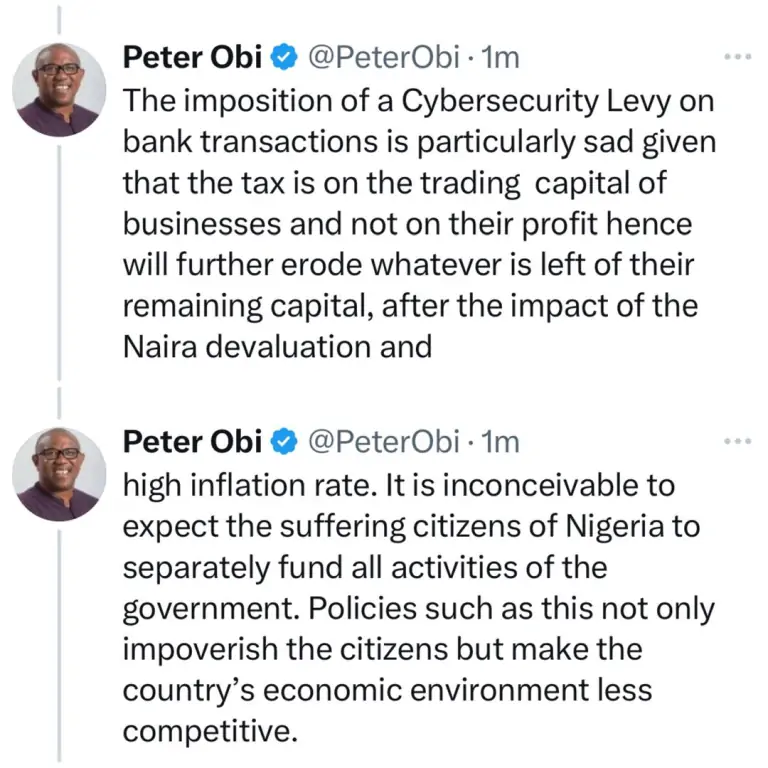
Task: Click the thread line above the first avatar
Action: 58,18
